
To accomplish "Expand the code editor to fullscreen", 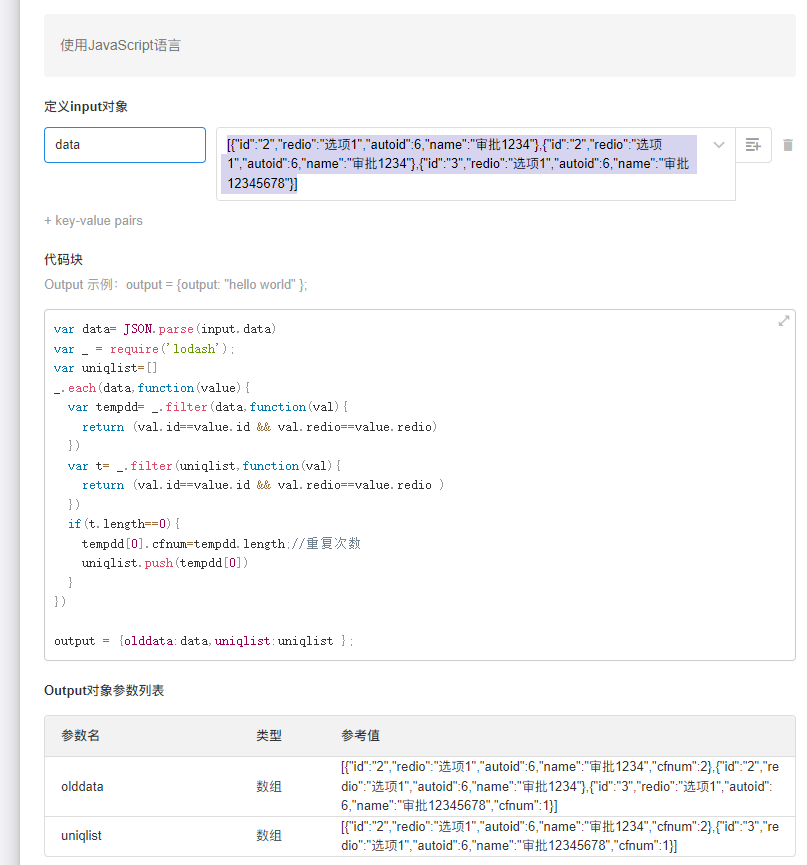I will click(783, 321).
